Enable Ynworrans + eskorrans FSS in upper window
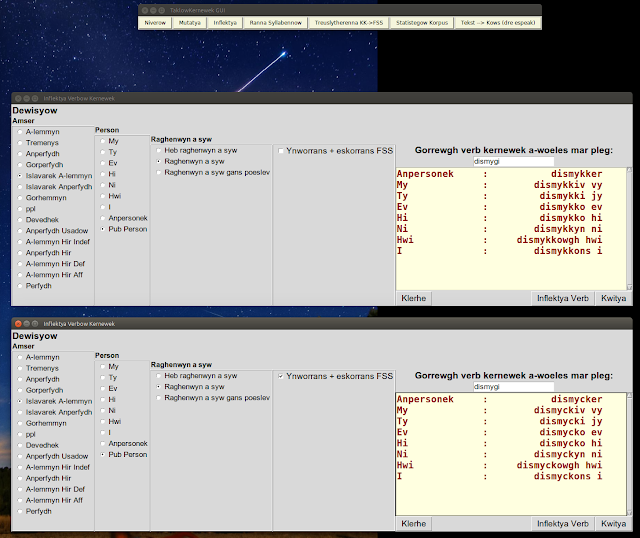640x538 pixels. click(335, 151)
